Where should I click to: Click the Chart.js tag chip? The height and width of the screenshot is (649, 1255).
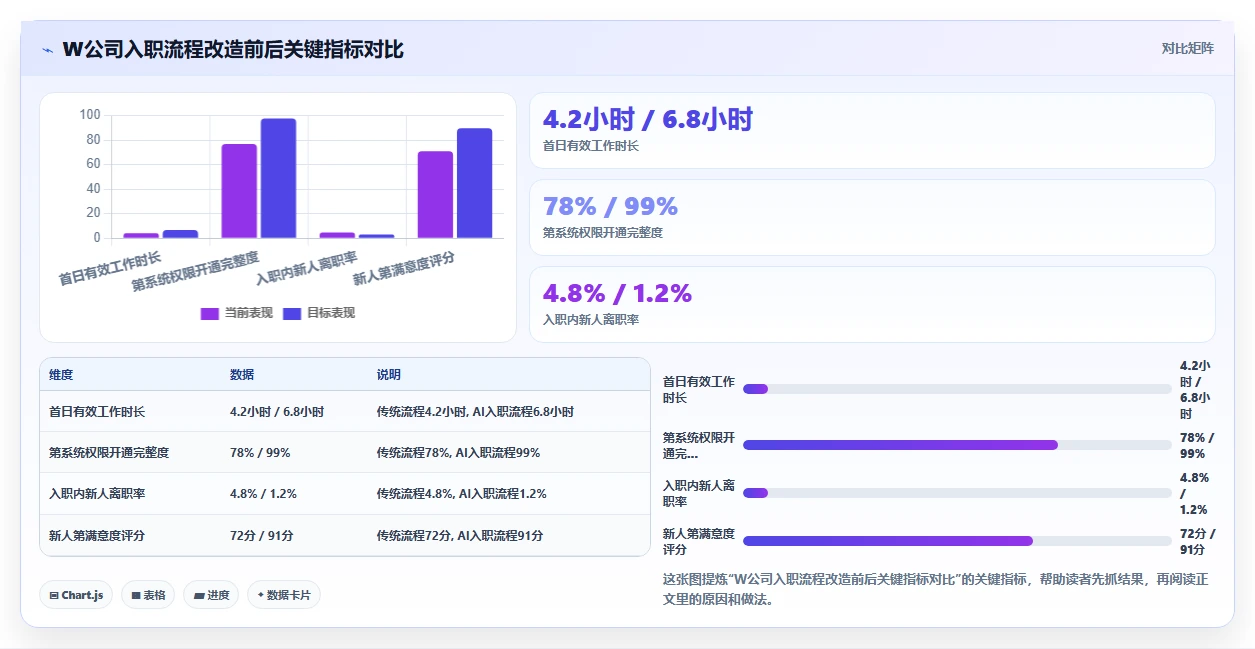pos(77,595)
